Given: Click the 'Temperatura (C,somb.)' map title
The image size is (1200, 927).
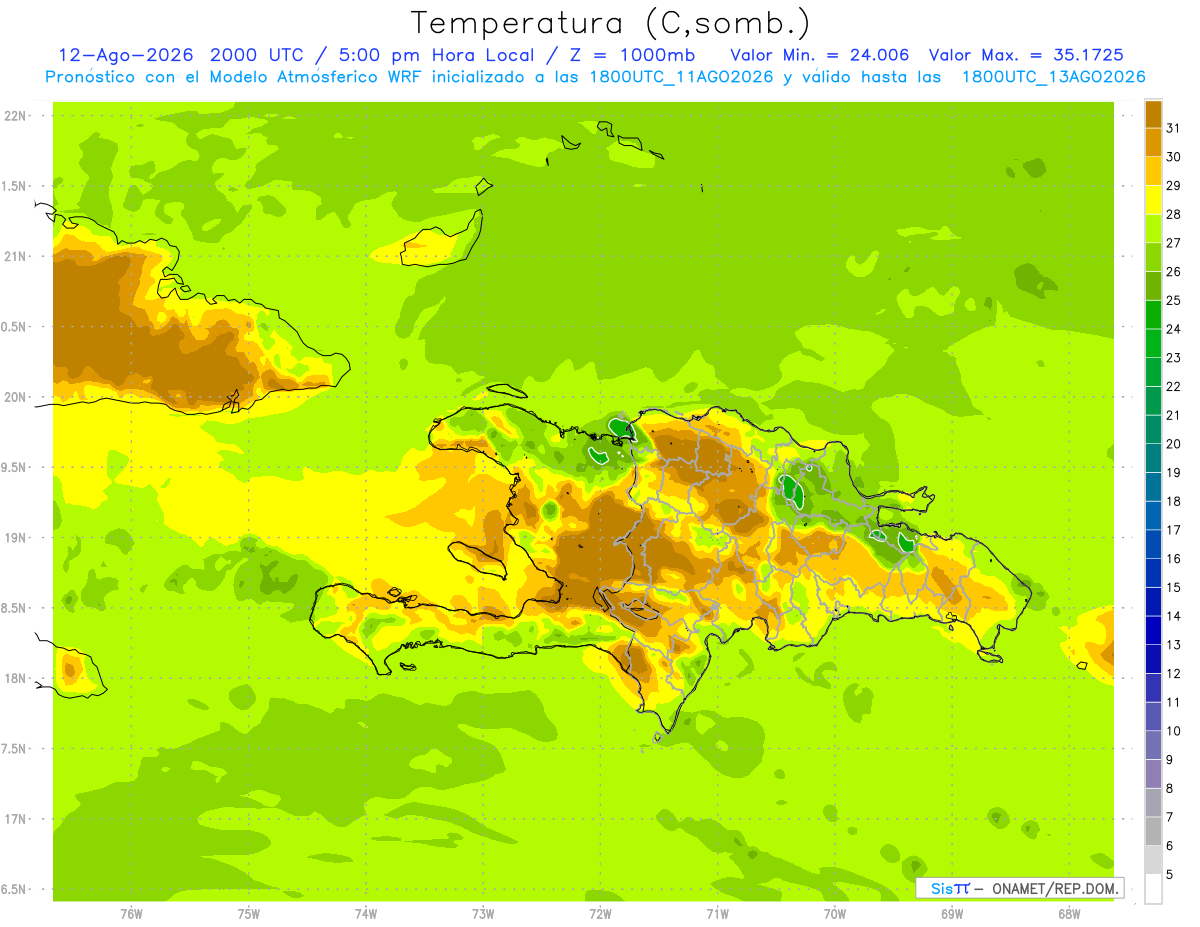Looking at the screenshot, I should pyautogui.click(x=610, y=23).
